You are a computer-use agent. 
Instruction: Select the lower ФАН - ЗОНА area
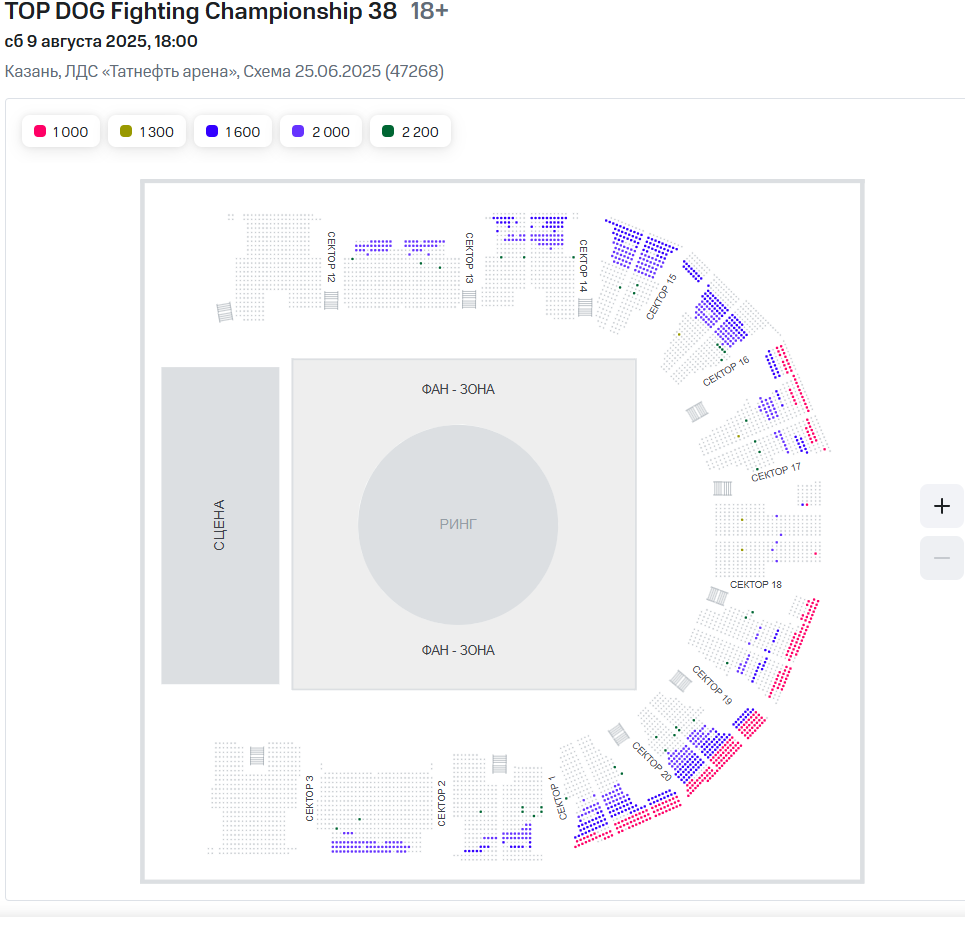pos(458,650)
